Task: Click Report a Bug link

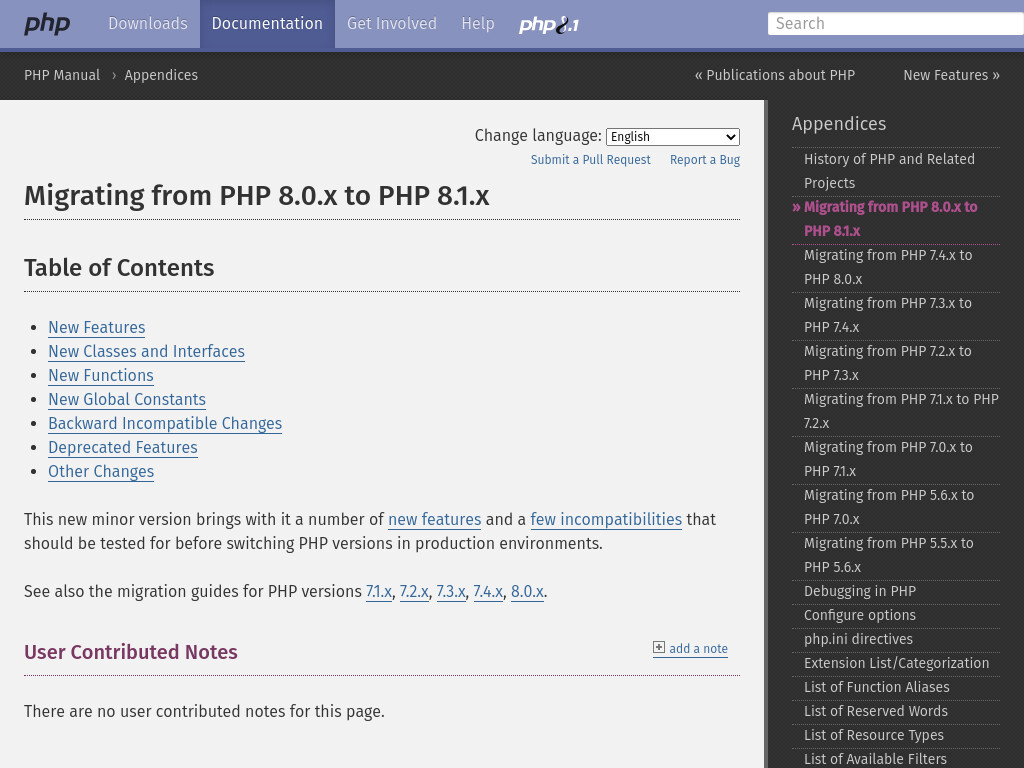Action: 705,160
